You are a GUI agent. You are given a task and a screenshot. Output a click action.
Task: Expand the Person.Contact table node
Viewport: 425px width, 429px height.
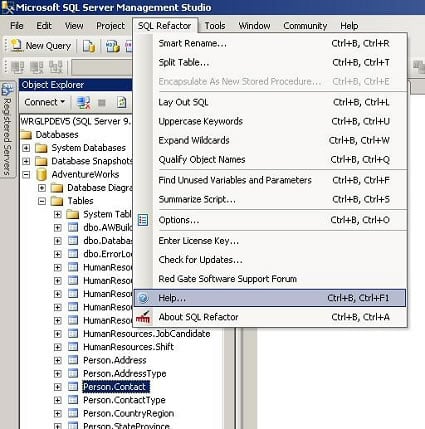coord(58,387)
